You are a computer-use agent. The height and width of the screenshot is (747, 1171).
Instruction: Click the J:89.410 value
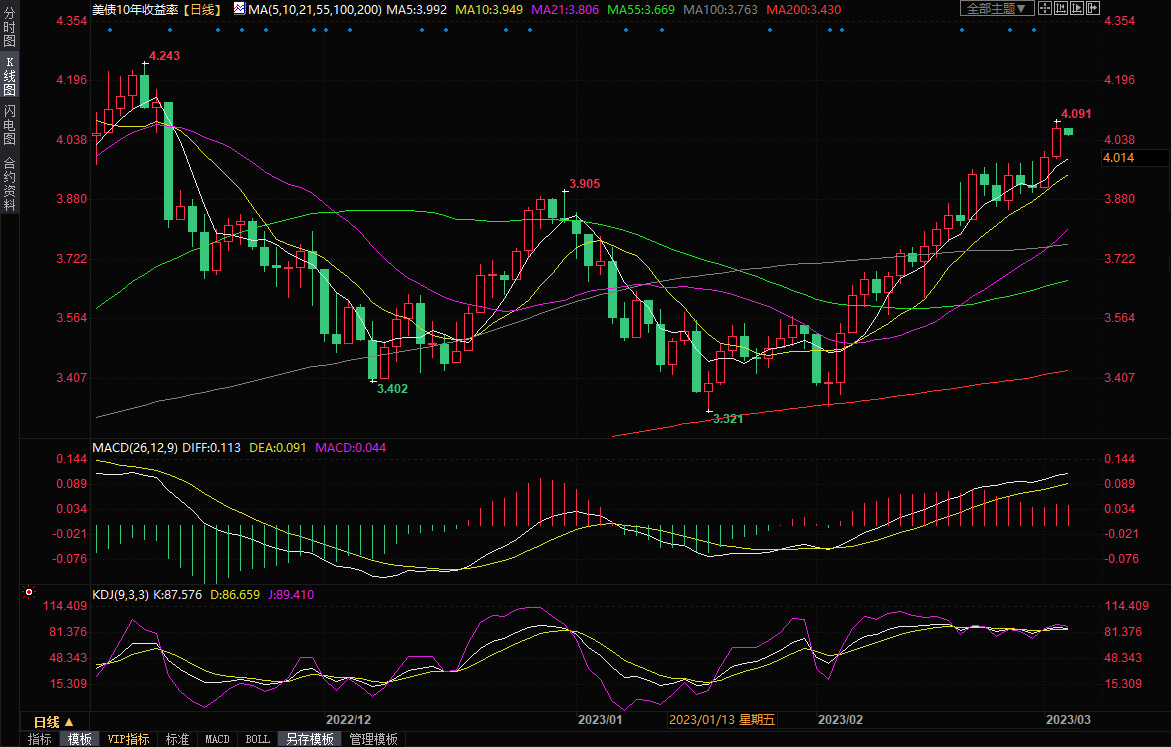coord(291,595)
